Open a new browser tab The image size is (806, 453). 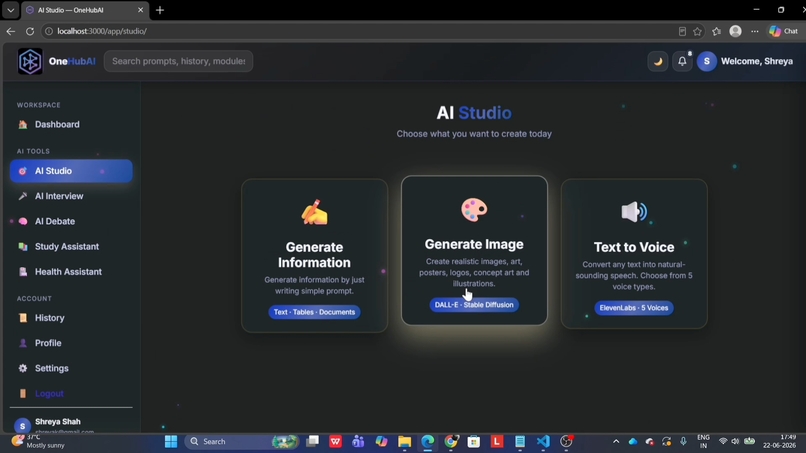[160, 10]
